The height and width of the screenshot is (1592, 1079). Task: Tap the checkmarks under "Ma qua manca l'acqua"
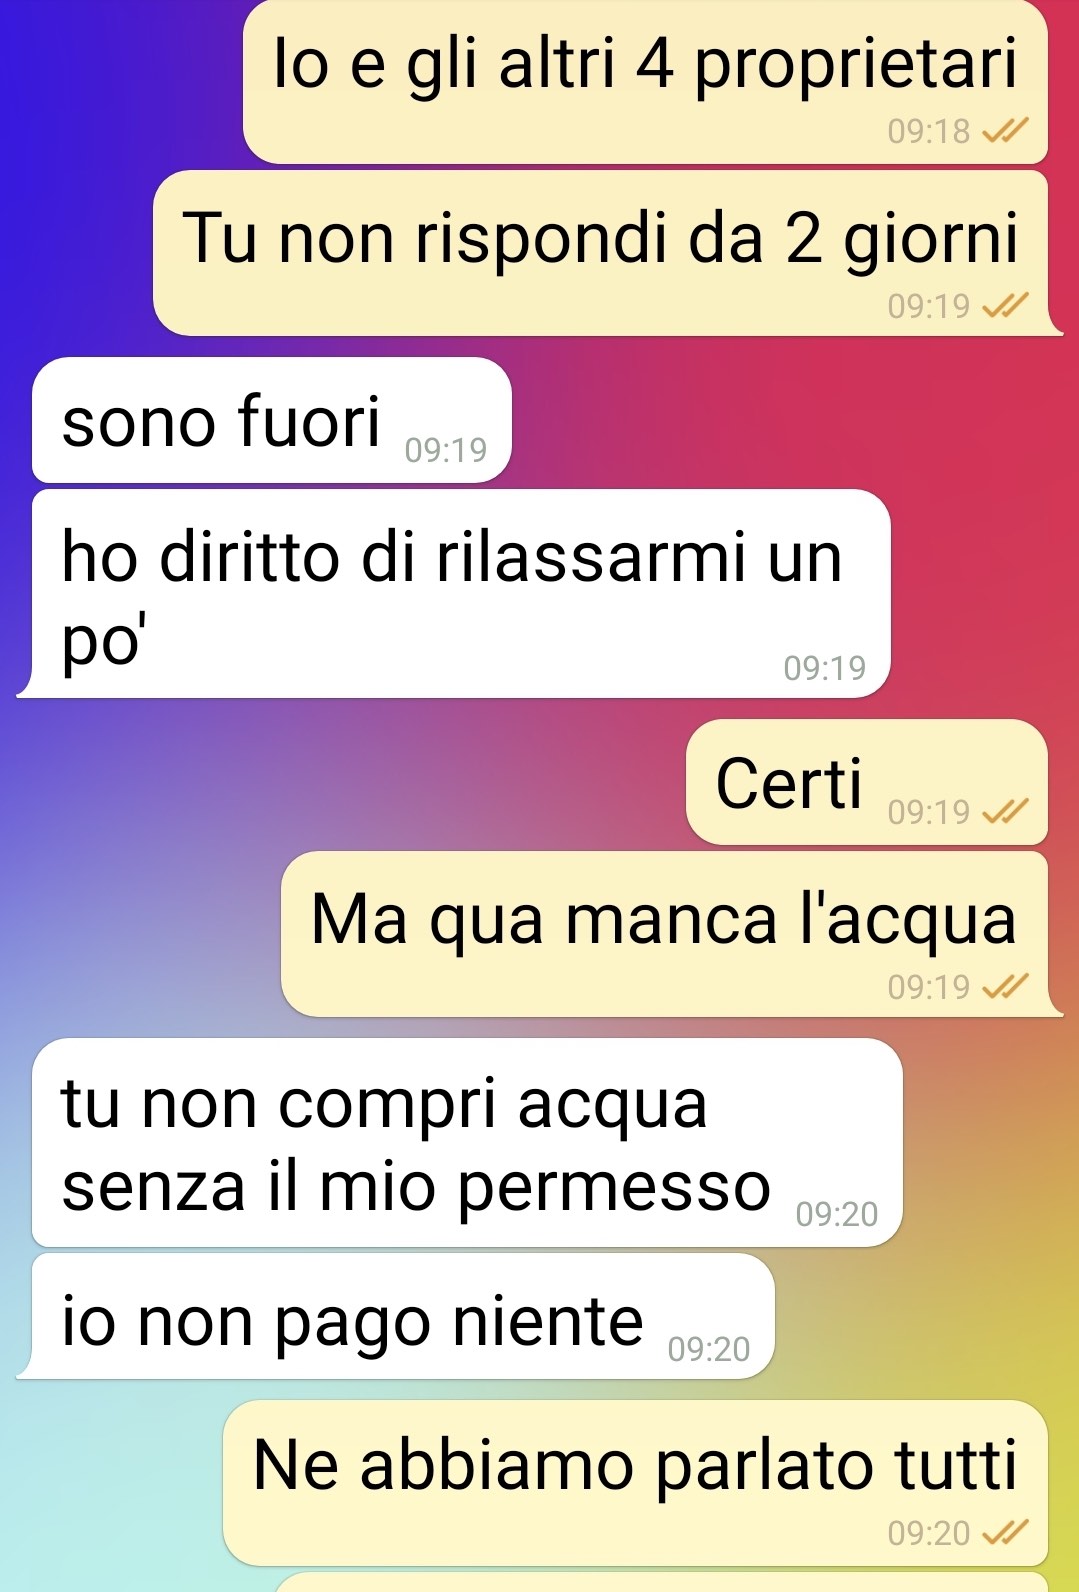(x=1005, y=987)
